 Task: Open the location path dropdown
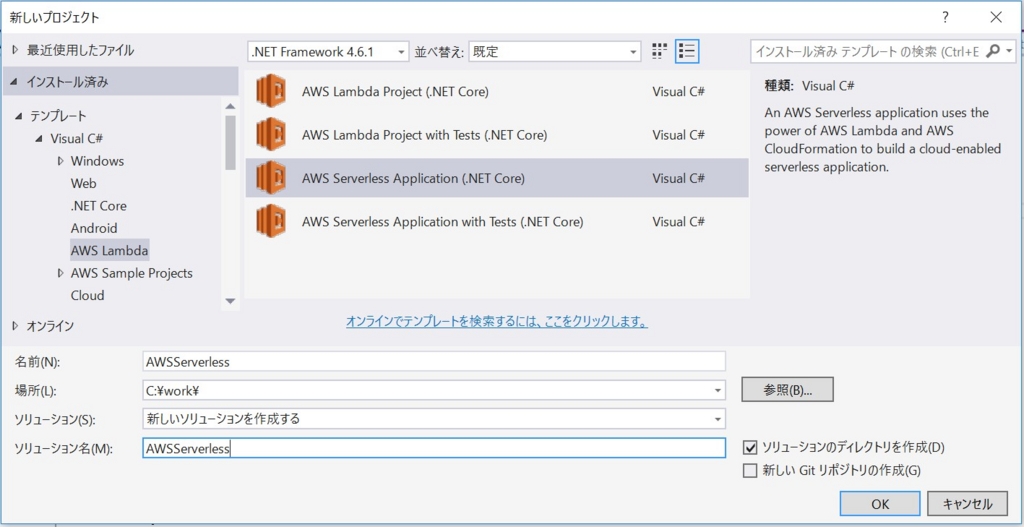[718, 391]
